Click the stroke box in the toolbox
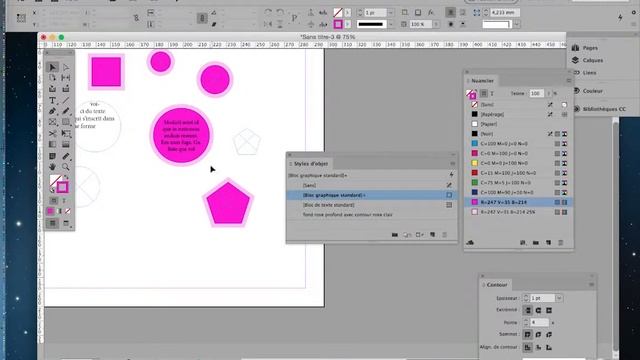This screenshot has width=640, height=360. (x=62, y=187)
